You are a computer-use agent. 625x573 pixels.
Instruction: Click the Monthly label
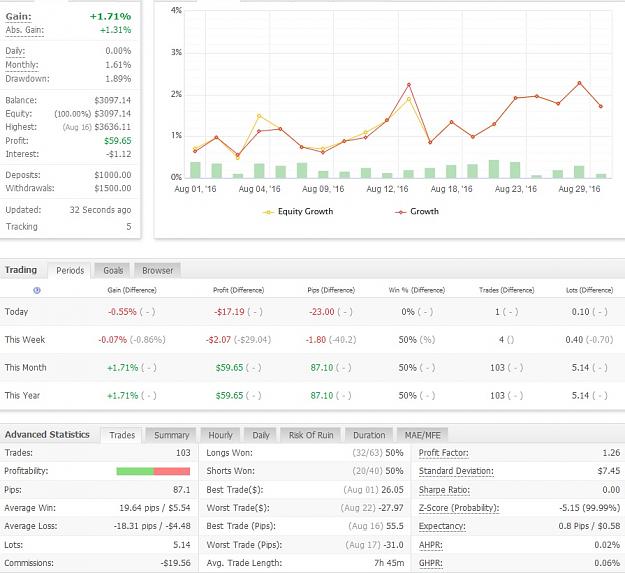(22, 65)
